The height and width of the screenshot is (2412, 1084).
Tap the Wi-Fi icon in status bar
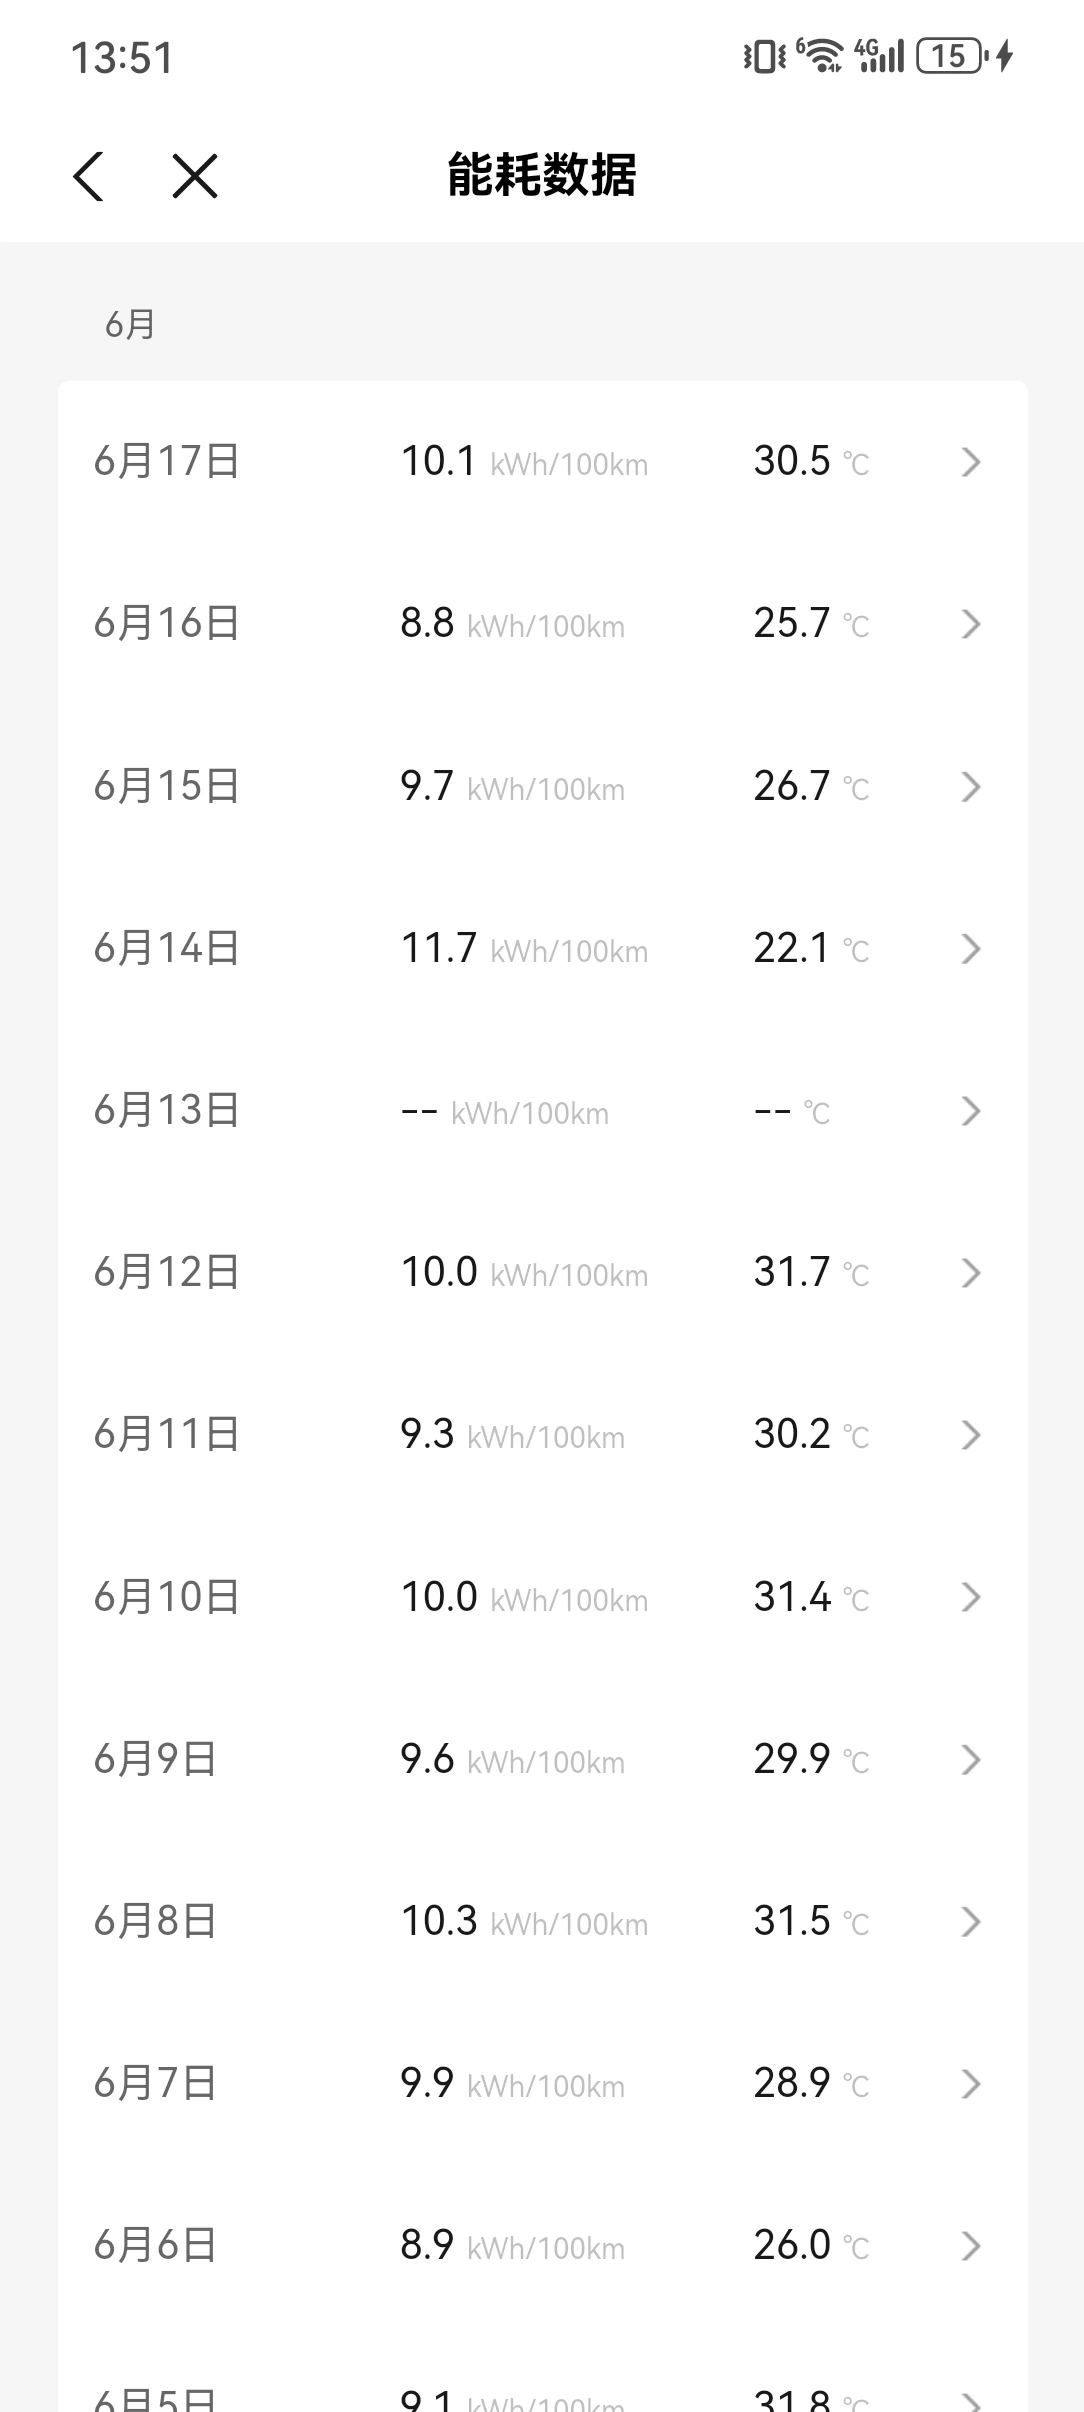tap(820, 56)
